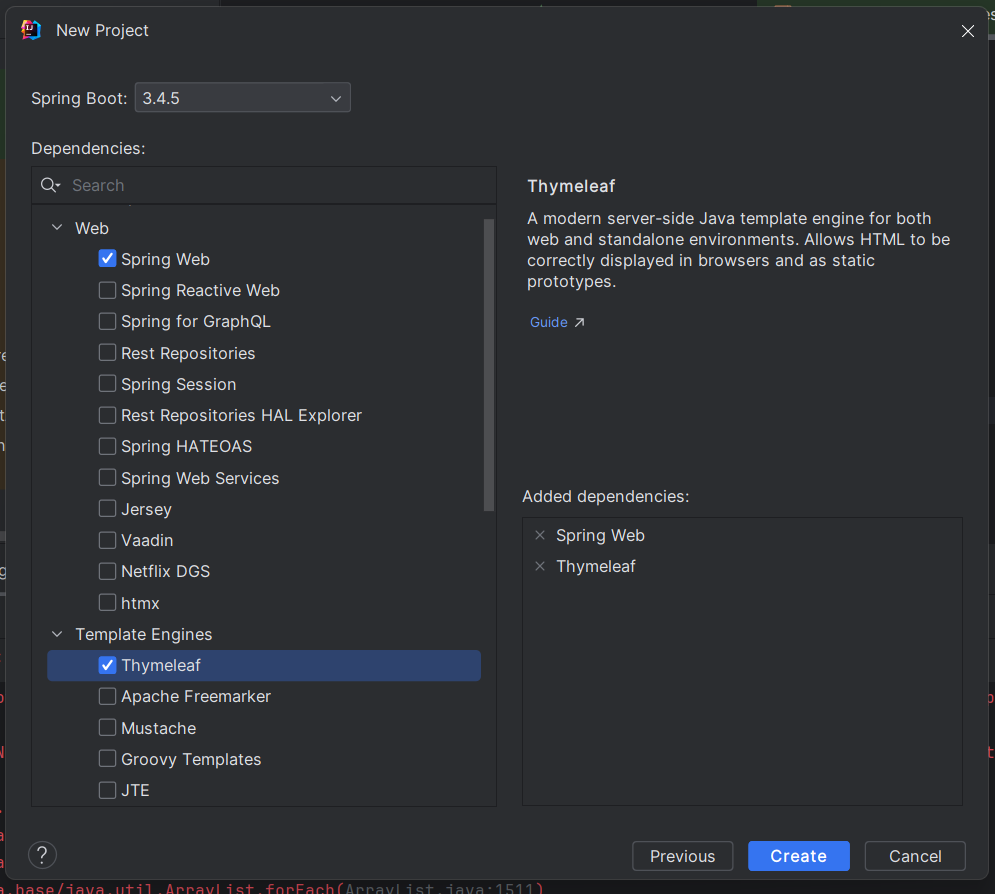
Task: Focus the dependencies Search field
Action: coord(264,185)
